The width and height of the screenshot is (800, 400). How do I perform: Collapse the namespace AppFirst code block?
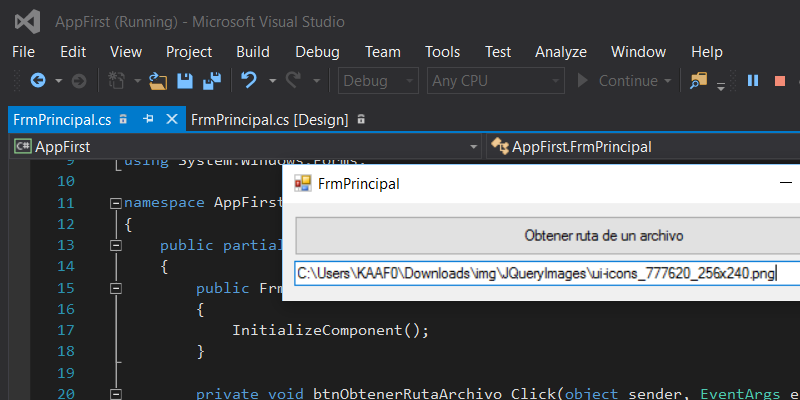(116, 203)
